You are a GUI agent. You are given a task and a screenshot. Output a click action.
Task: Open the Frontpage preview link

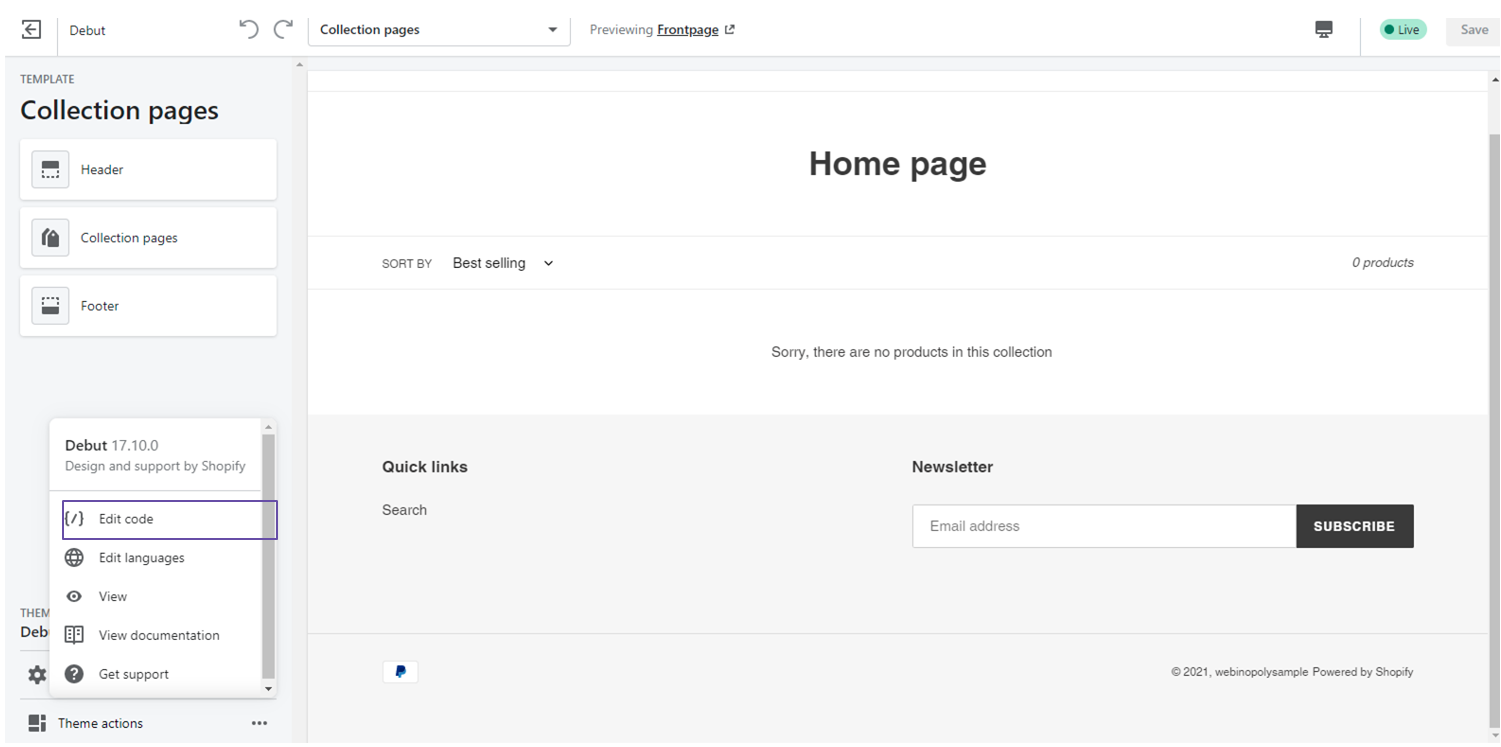[688, 30]
